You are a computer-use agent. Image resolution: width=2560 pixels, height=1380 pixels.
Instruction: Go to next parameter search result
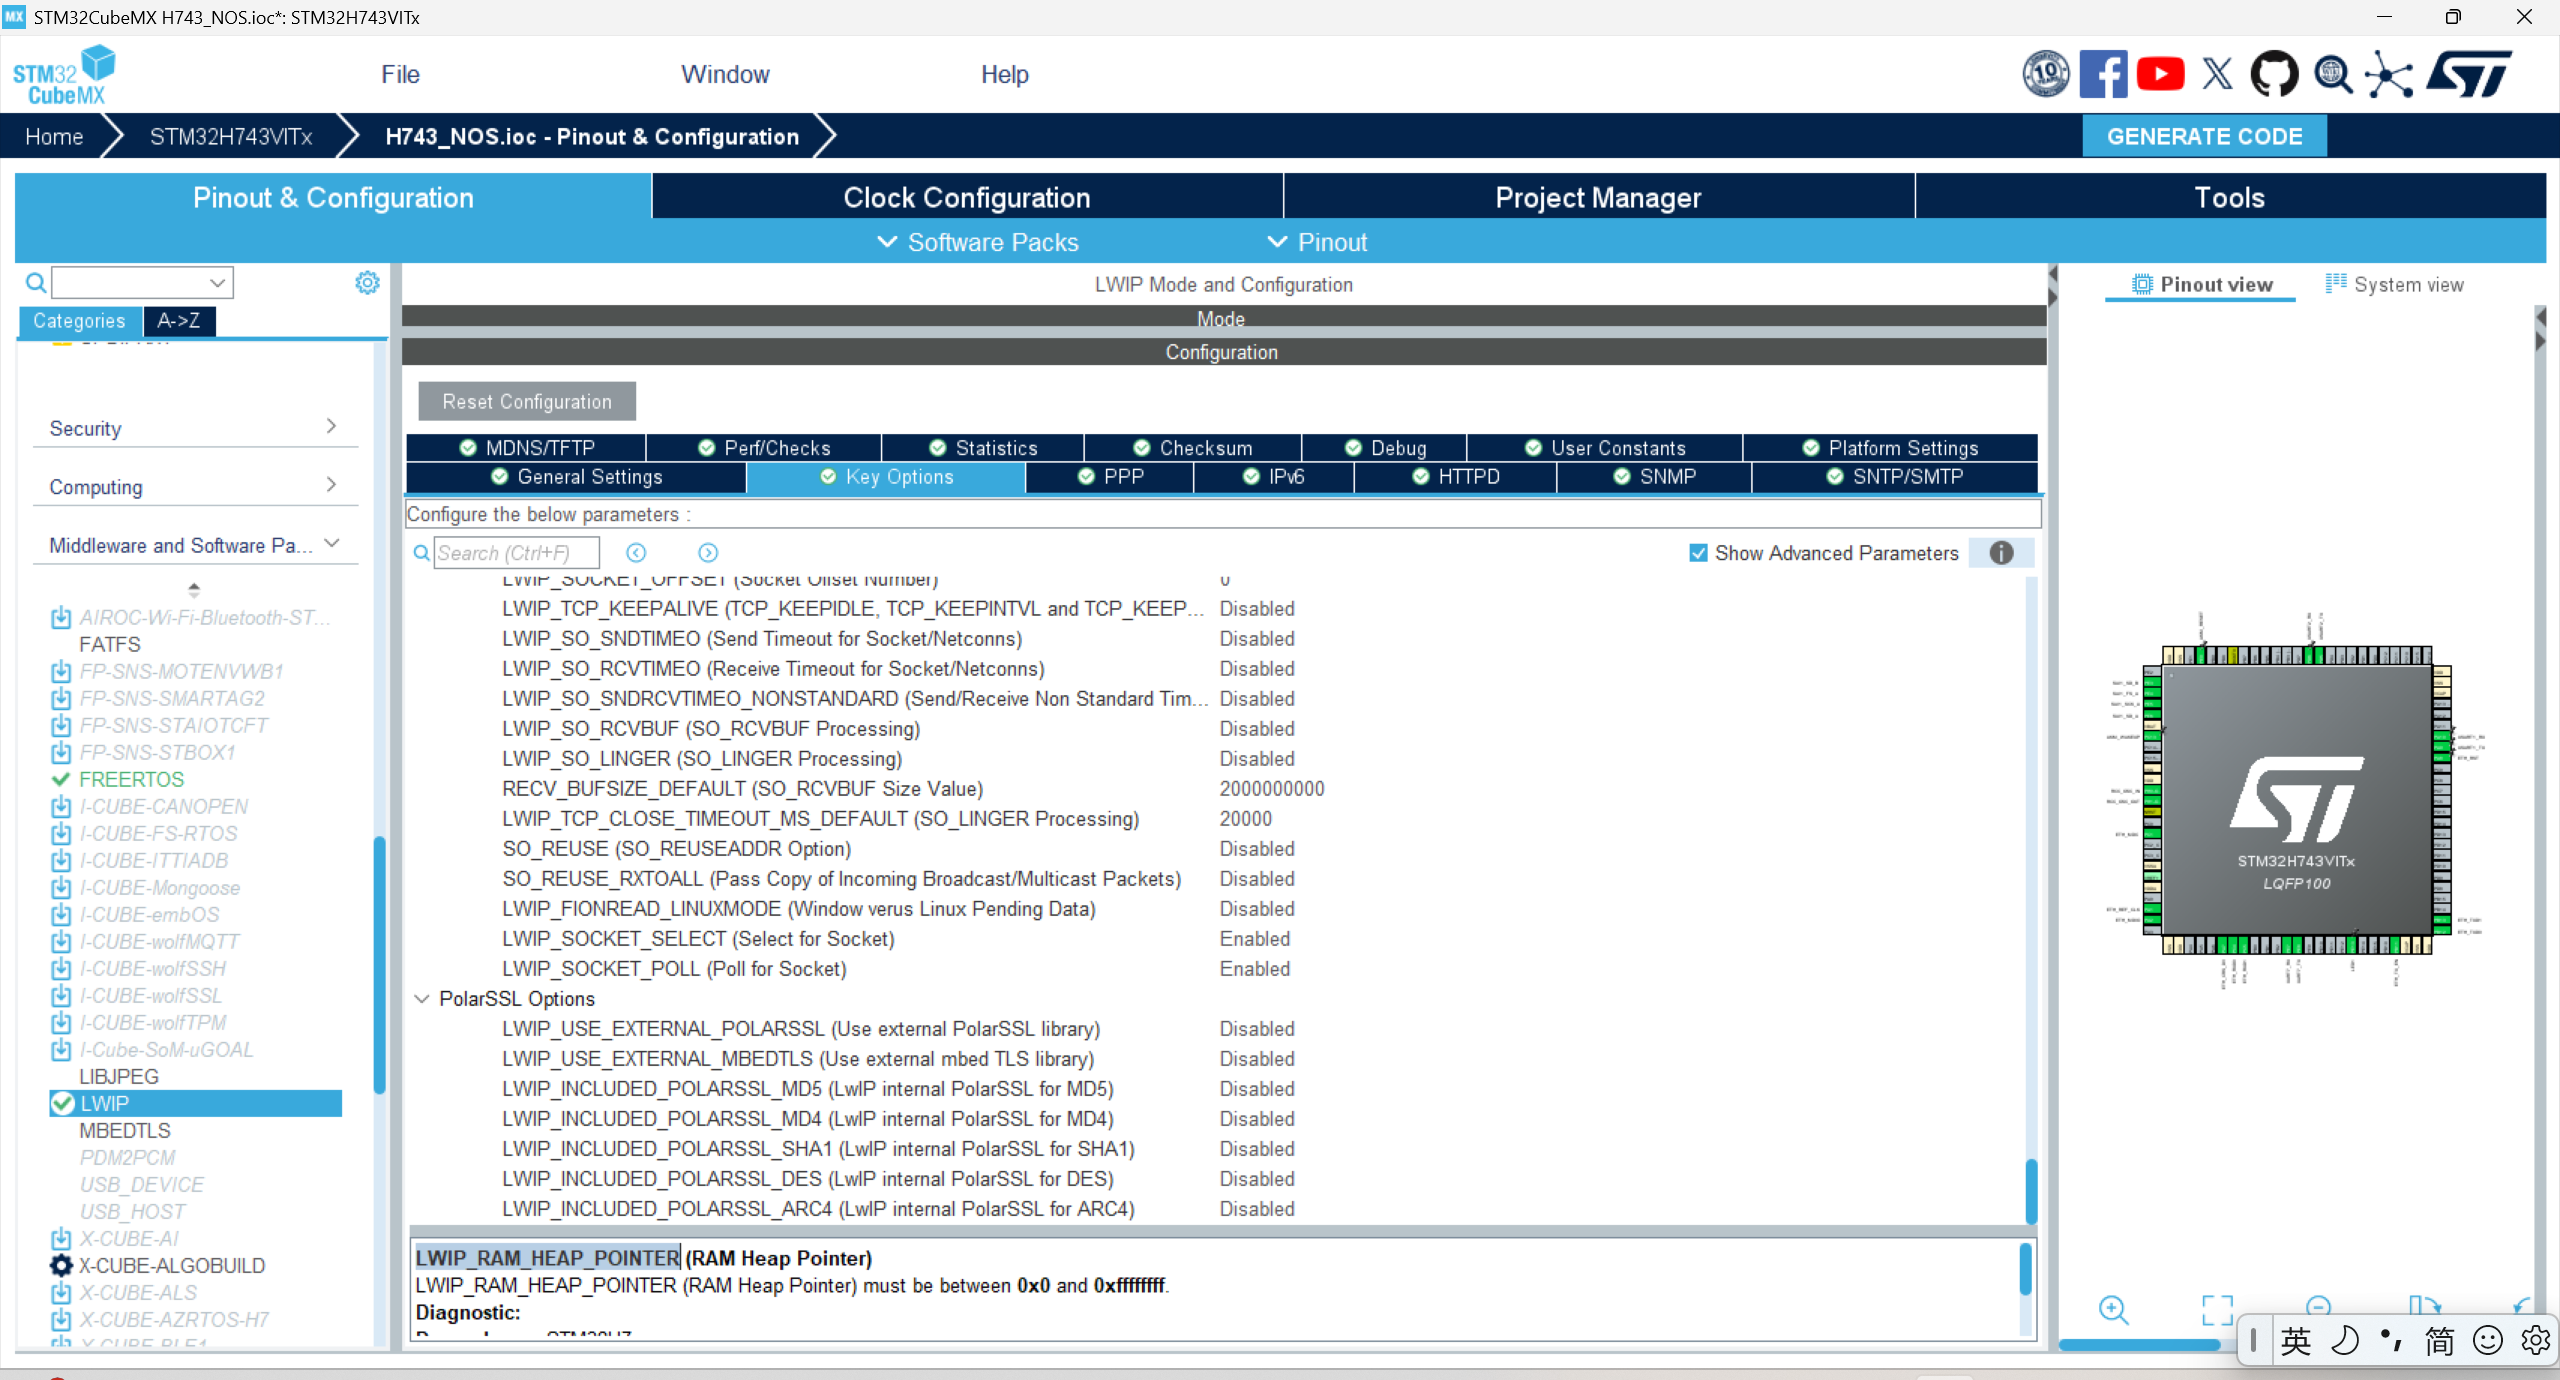(x=708, y=553)
